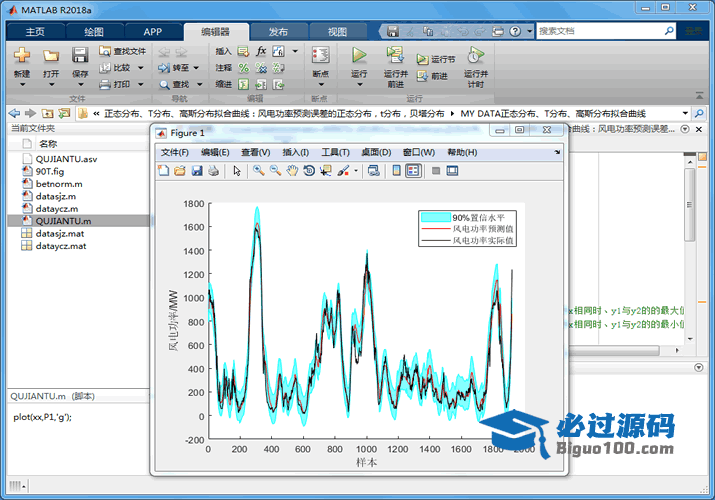715x500 pixels.
Task: Click the cyan 90% confidence legend swatch
Action: pos(435,217)
